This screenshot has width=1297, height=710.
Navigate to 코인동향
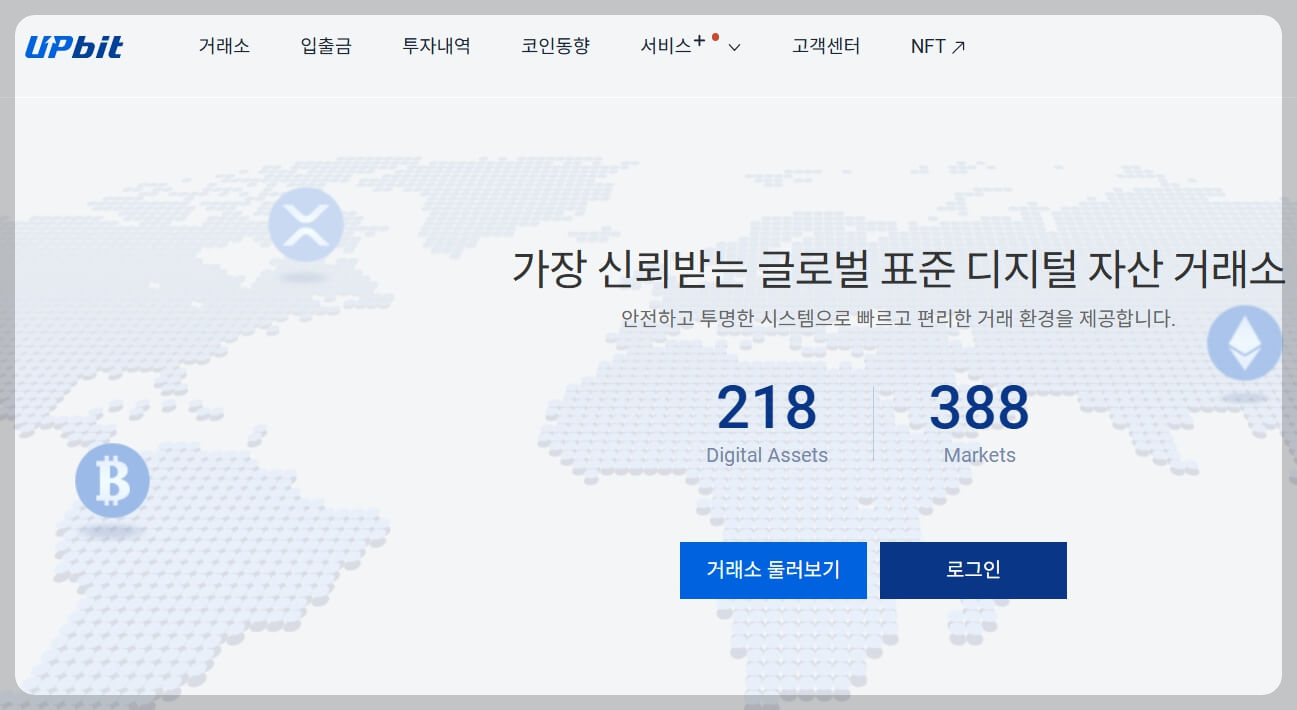[555, 45]
